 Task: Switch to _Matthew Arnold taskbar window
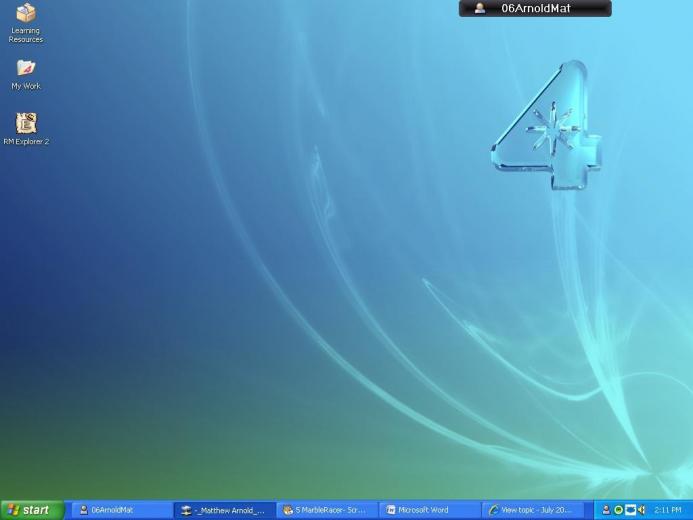(225, 510)
